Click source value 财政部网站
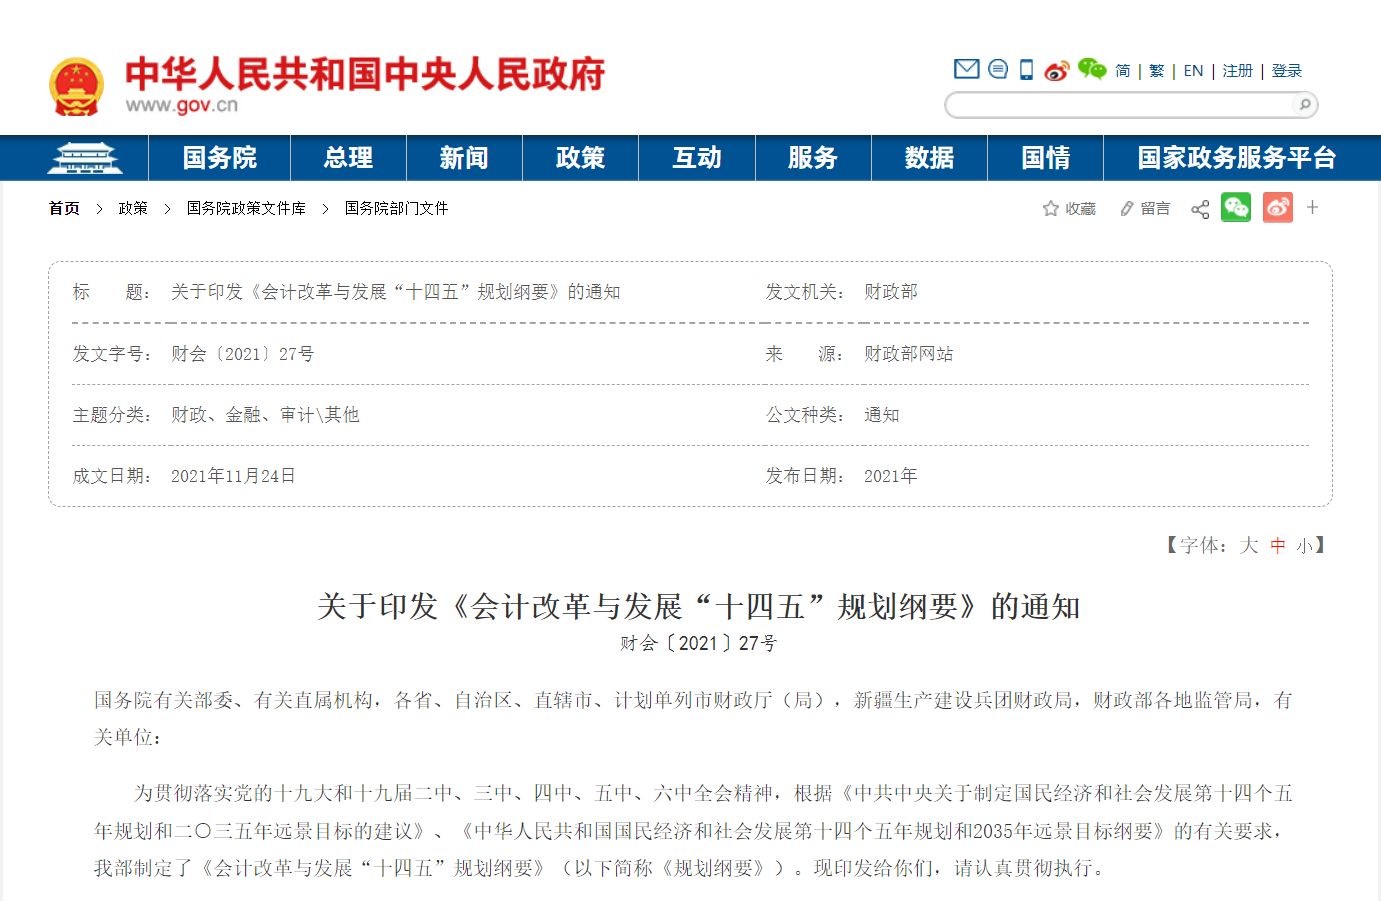Image resolution: width=1381 pixels, height=901 pixels. [909, 354]
